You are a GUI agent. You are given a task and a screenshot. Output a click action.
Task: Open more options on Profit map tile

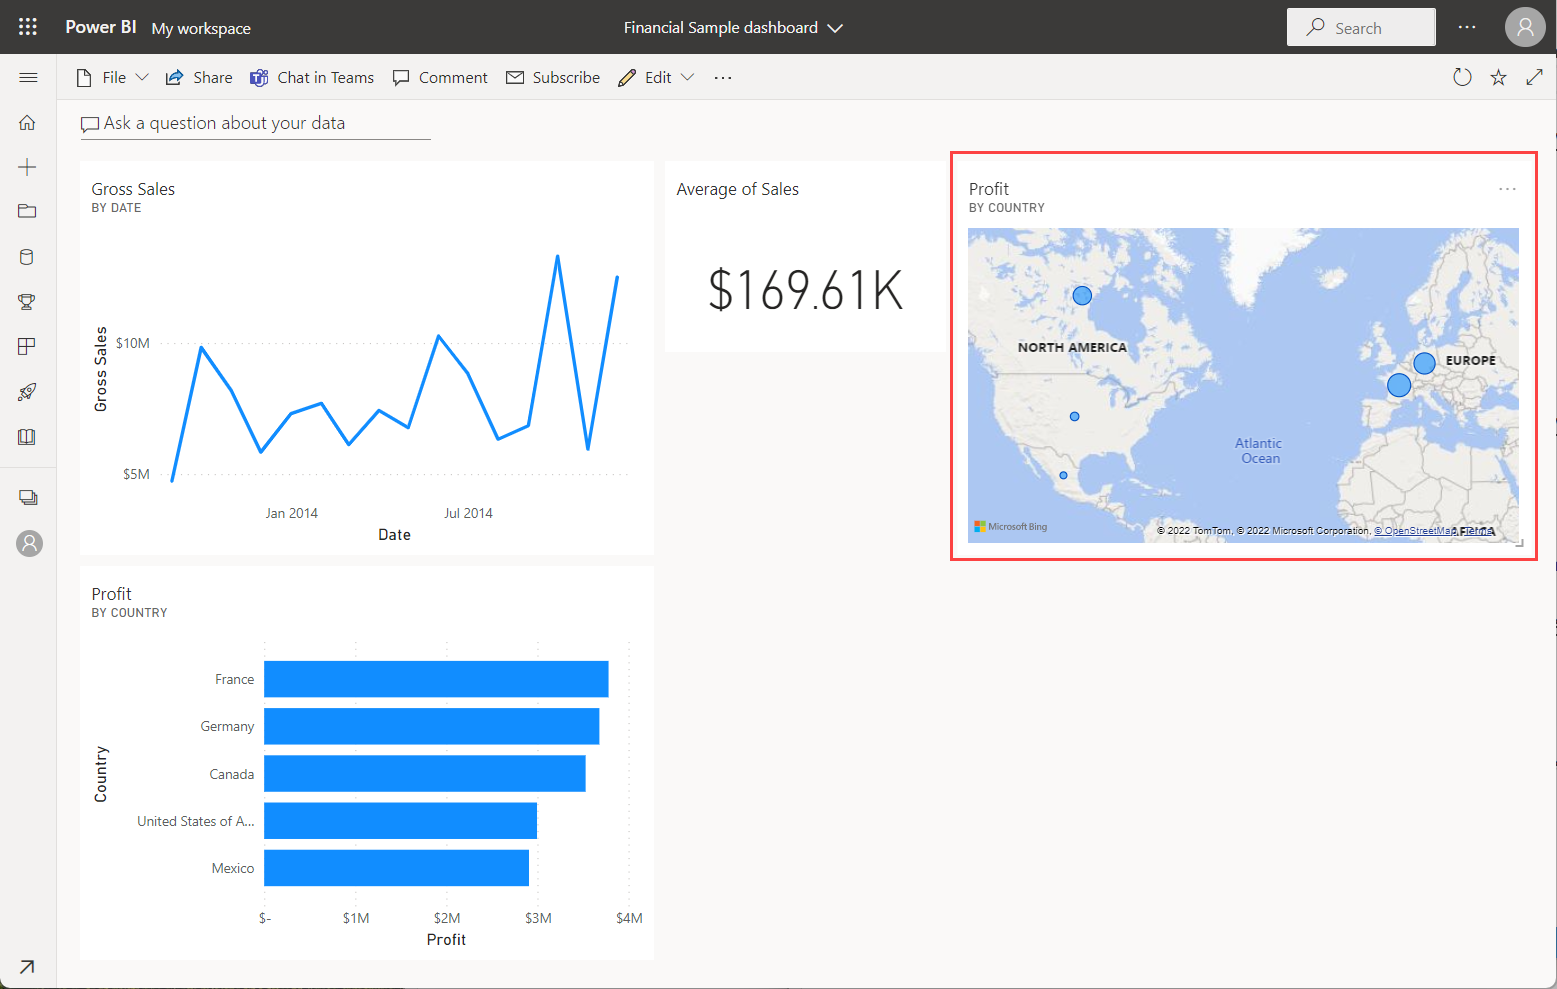[x=1507, y=189]
